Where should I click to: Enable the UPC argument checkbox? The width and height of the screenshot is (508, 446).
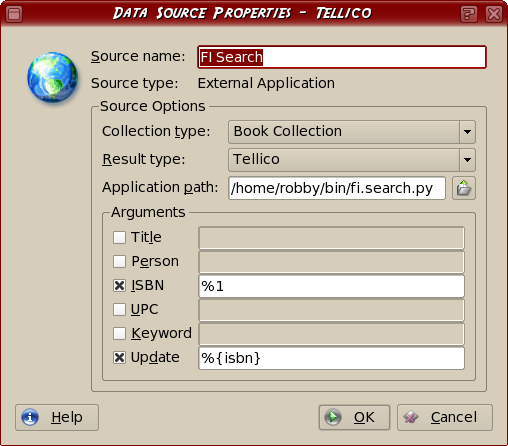point(119,310)
